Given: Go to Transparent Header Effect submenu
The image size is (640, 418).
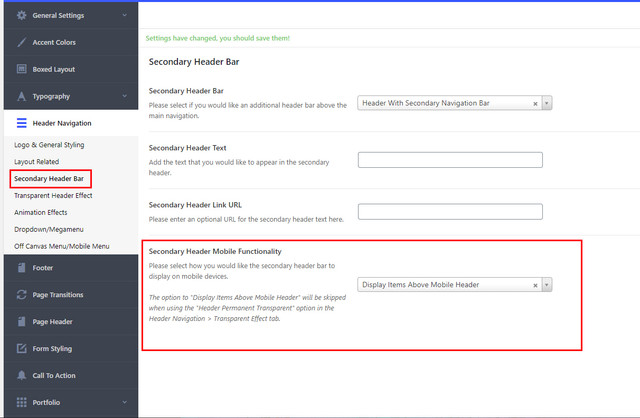Looking at the screenshot, I should pyautogui.click(x=53, y=196).
